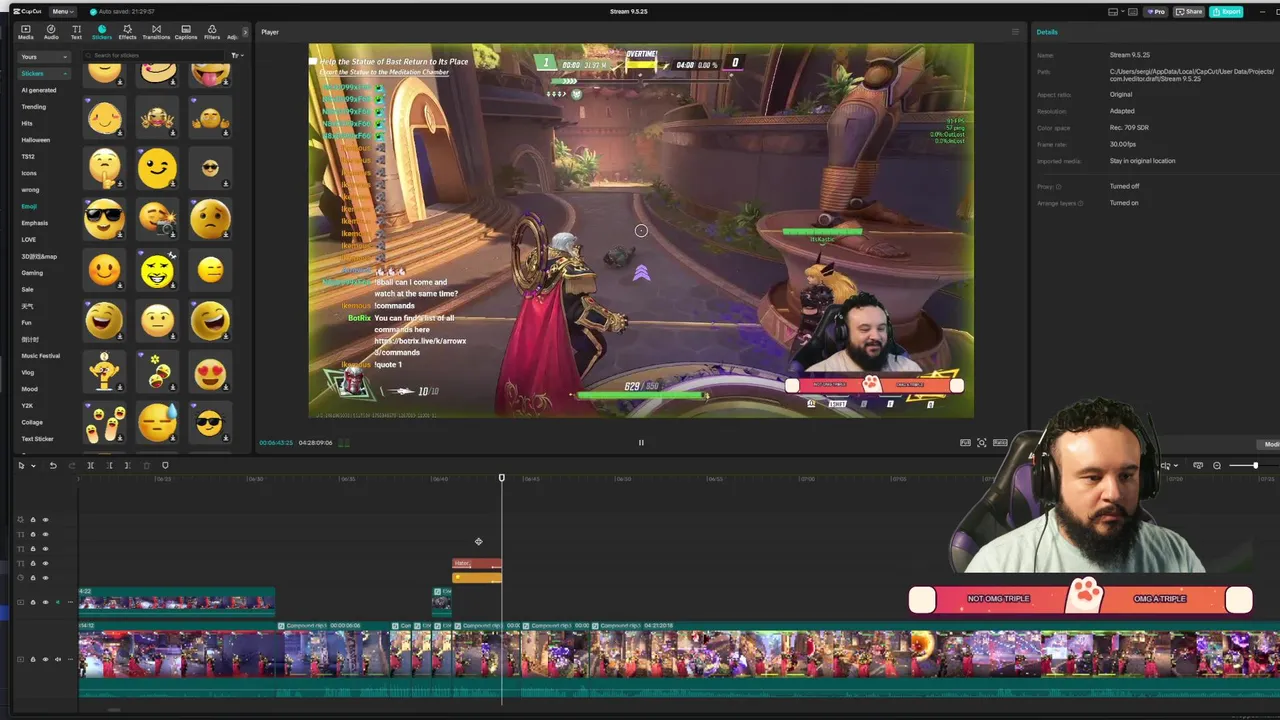Open the sticker type filter dropdown
The width and height of the screenshot is (1280, 720).
tap(237, 55)
